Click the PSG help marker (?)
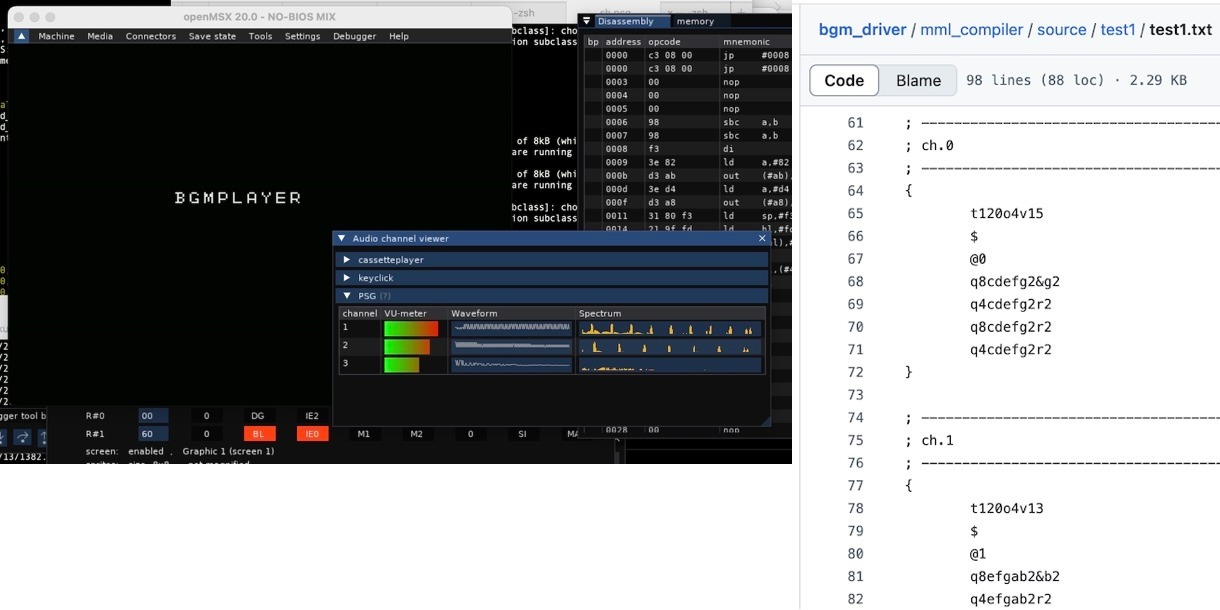1220x610 pixels. [385, 296]
